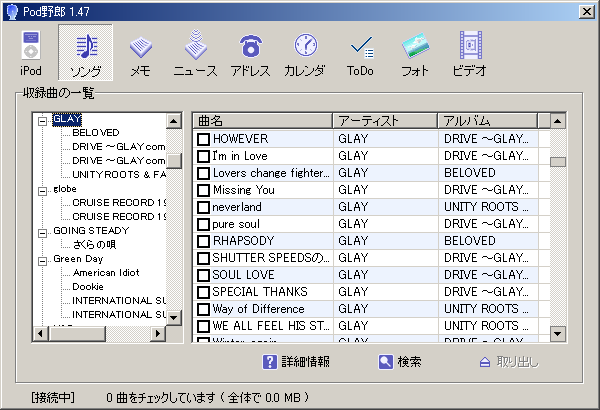Open the アドレス telephone icon

251,45
